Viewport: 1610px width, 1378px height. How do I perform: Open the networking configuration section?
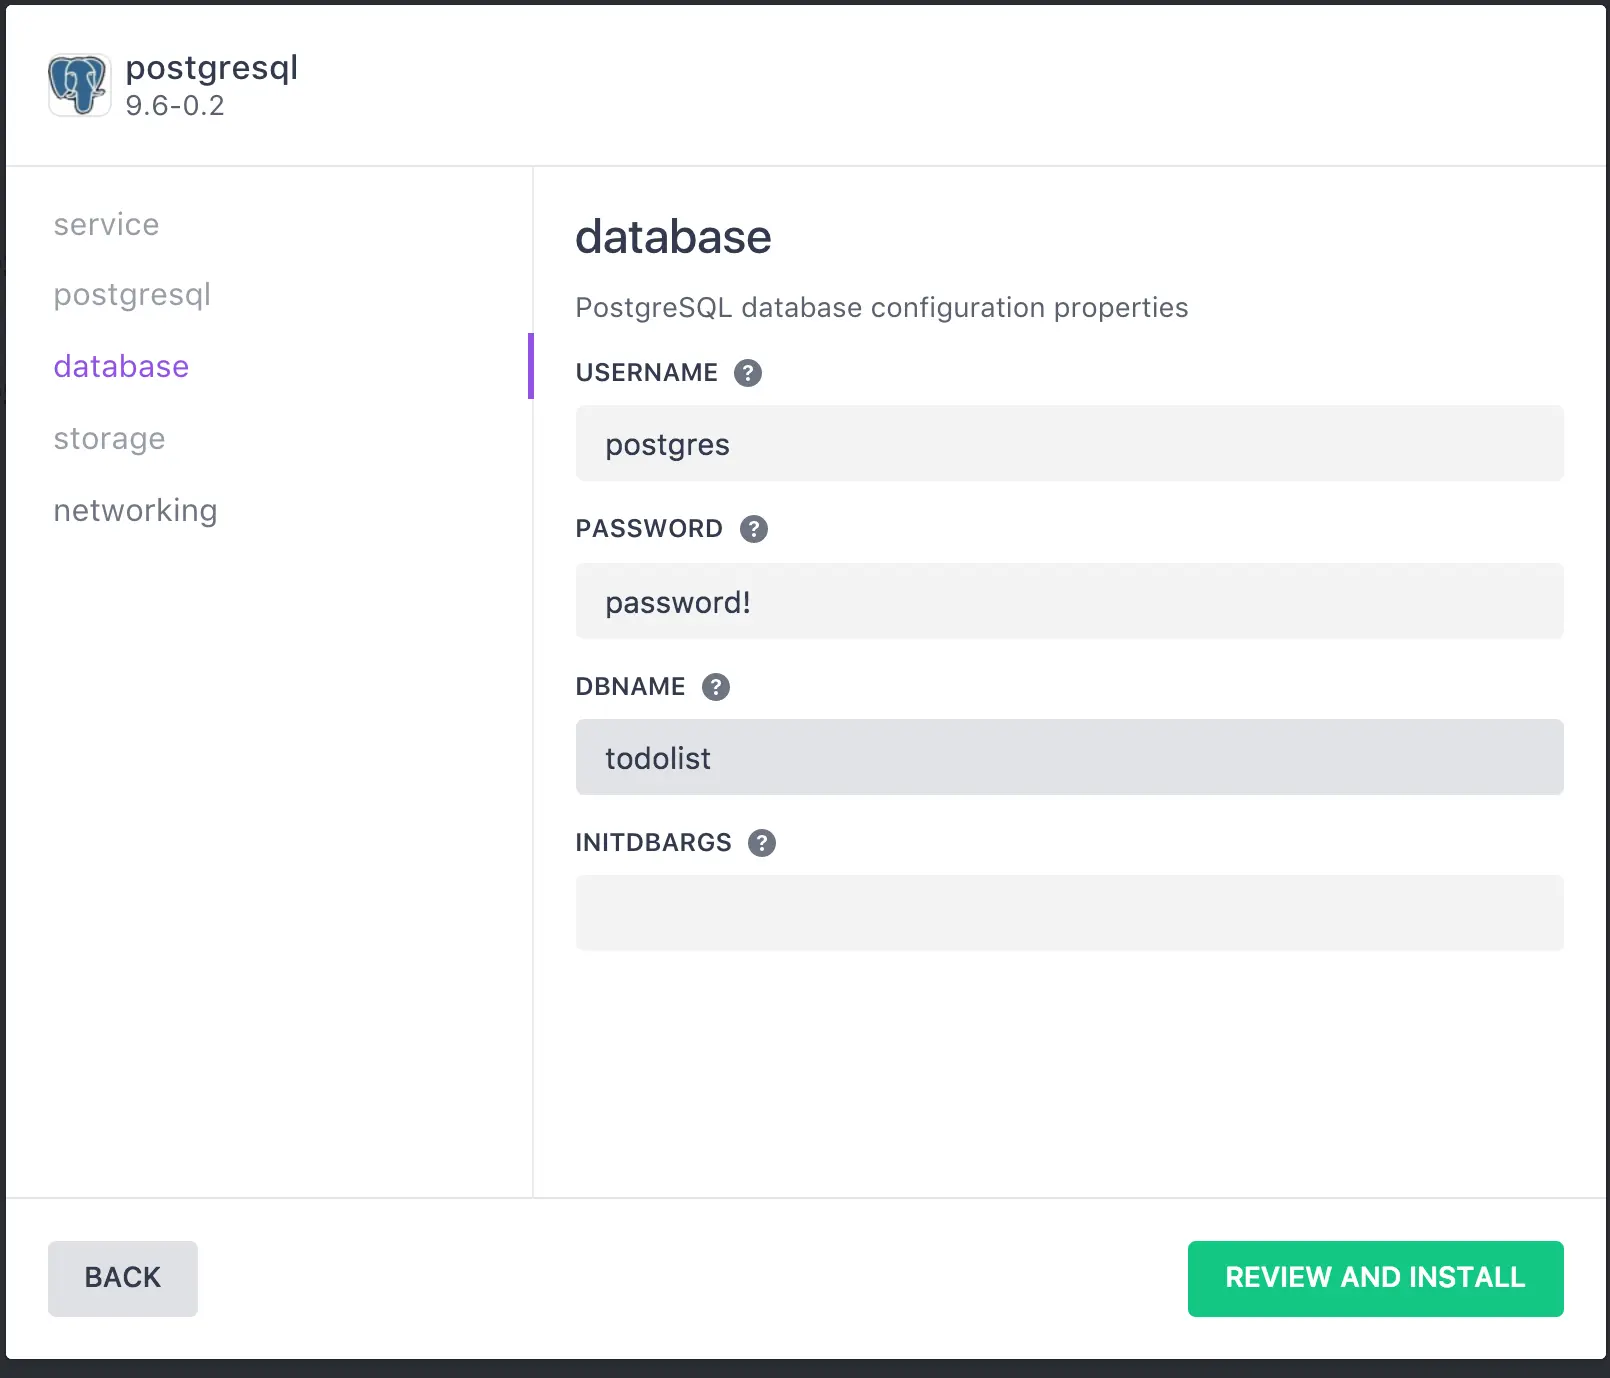135,510
